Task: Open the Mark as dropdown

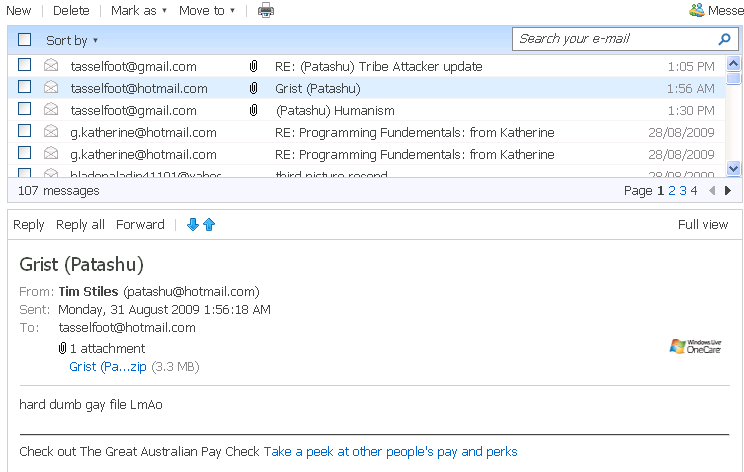Action: [139, 11]
